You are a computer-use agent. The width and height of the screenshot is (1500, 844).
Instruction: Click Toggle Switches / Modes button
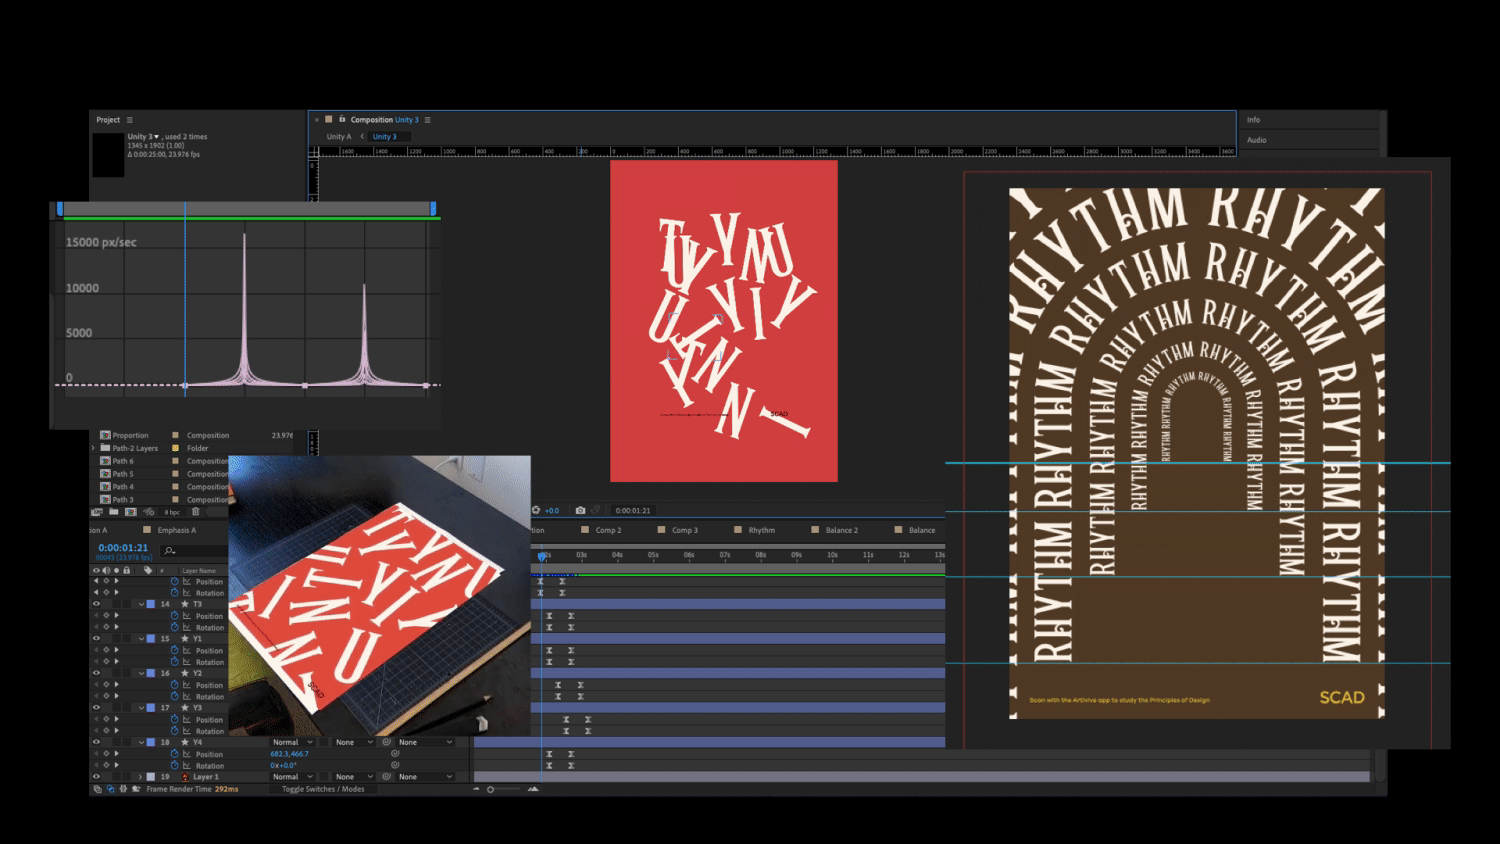pyautogui.click(x=323, y=789)
